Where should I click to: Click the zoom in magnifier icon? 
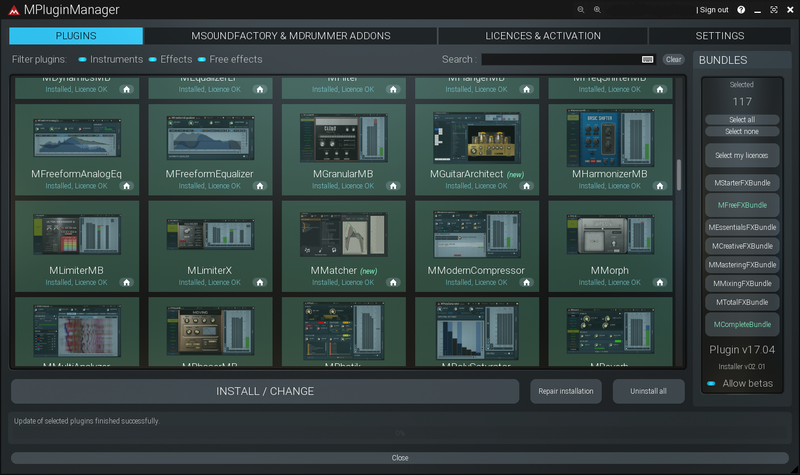tap(597, 10)
